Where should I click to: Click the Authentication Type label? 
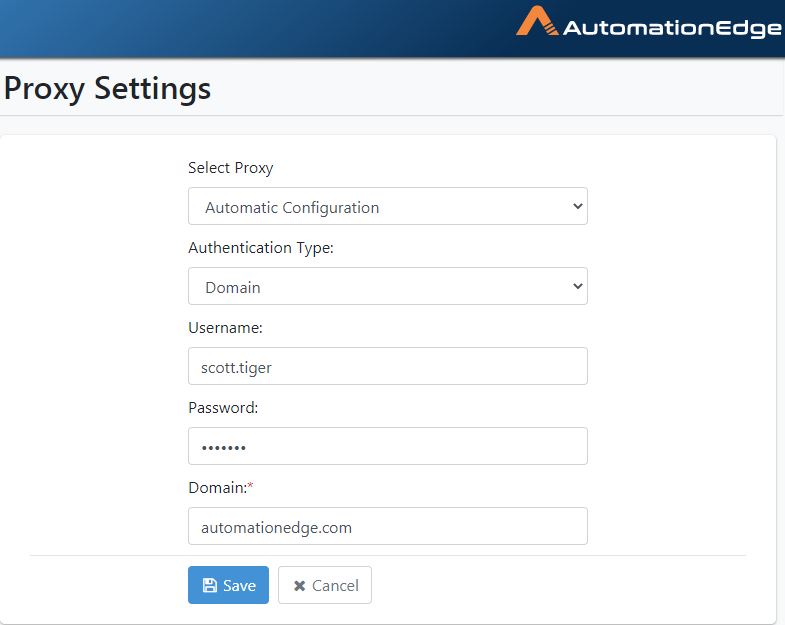click(261, 248)
